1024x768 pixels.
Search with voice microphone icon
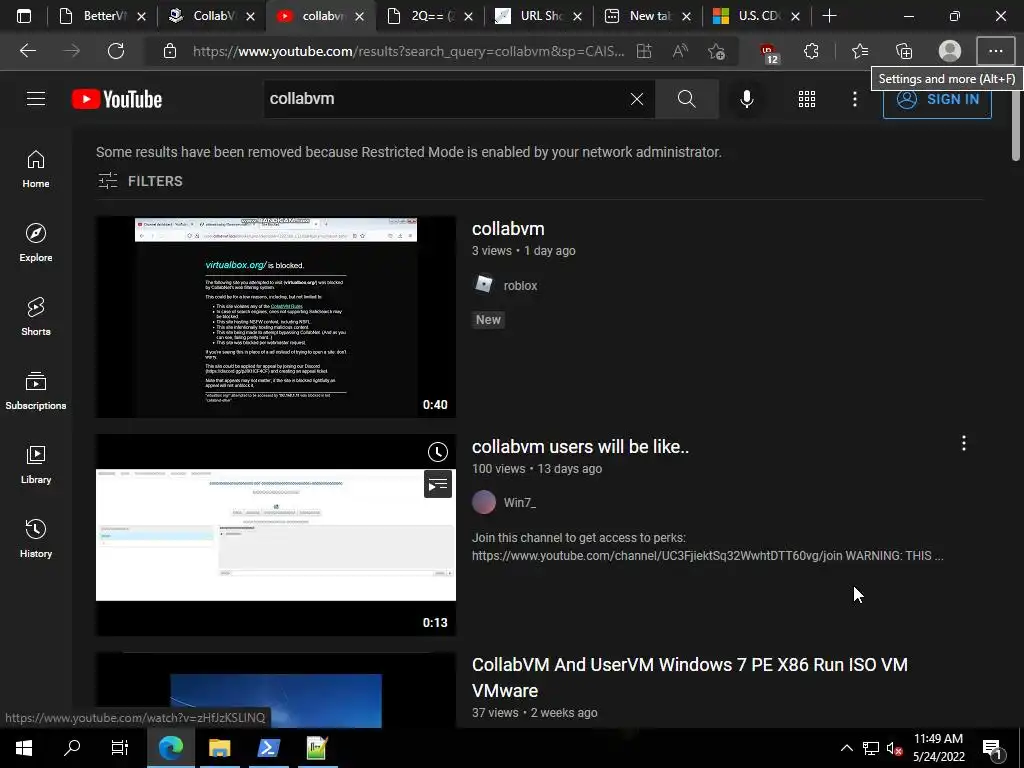pyautogui.click(x=746, y=99)
